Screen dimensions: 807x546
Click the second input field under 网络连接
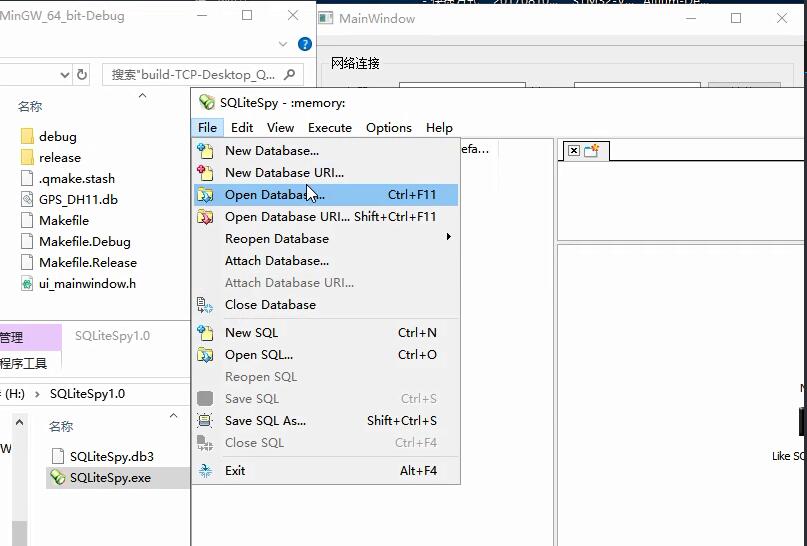click(637, 84)
